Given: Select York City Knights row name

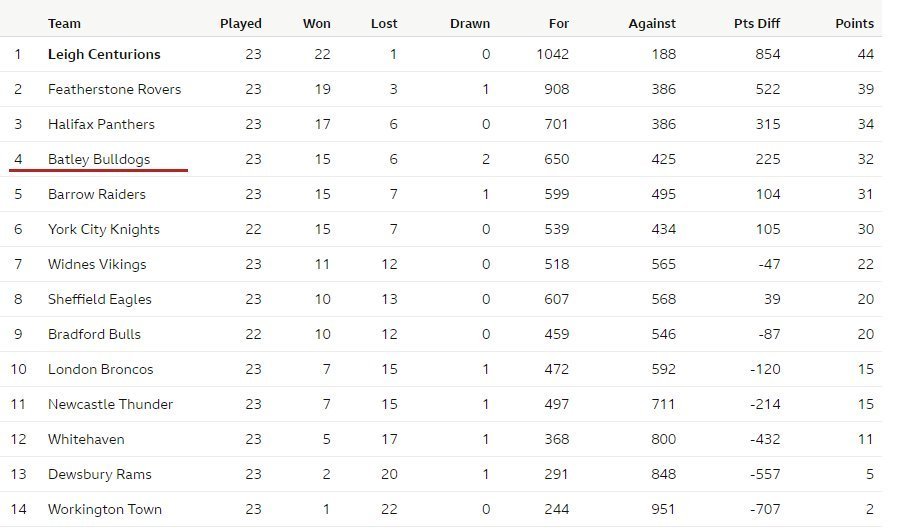Looking at the screenshot, I should [x=103, y=229].
